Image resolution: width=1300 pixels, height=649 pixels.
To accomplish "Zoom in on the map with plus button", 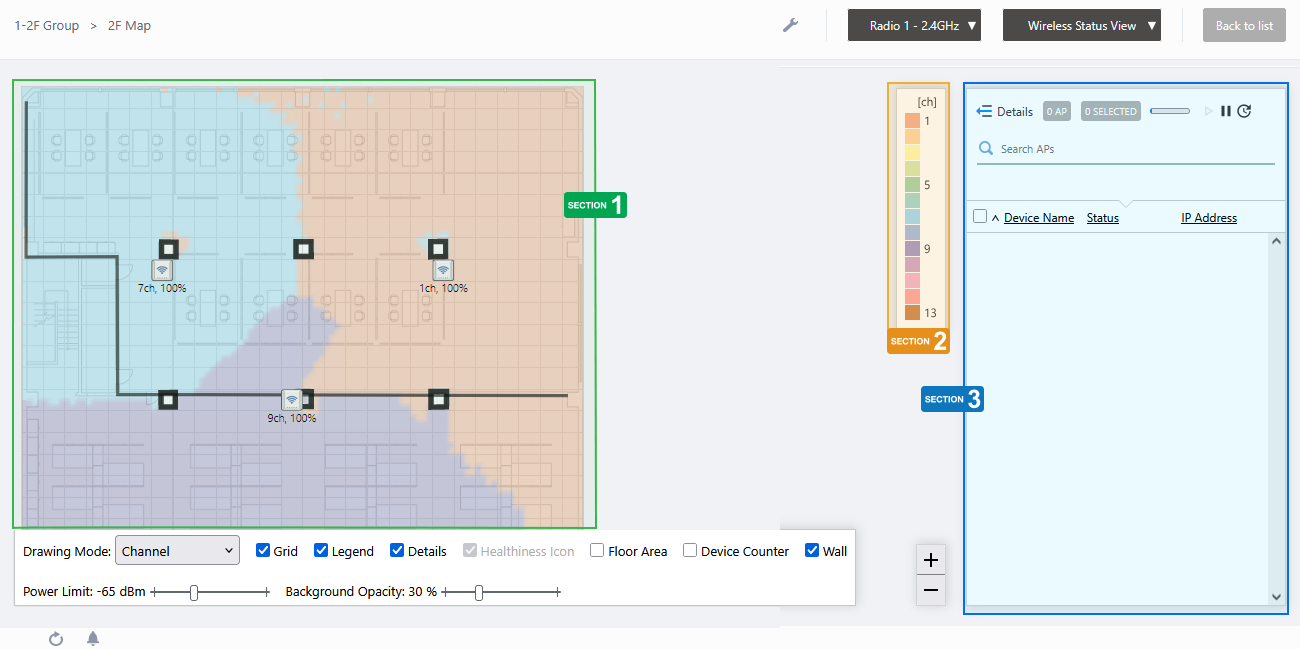I will pyautogui.click(x=931, y=560).
